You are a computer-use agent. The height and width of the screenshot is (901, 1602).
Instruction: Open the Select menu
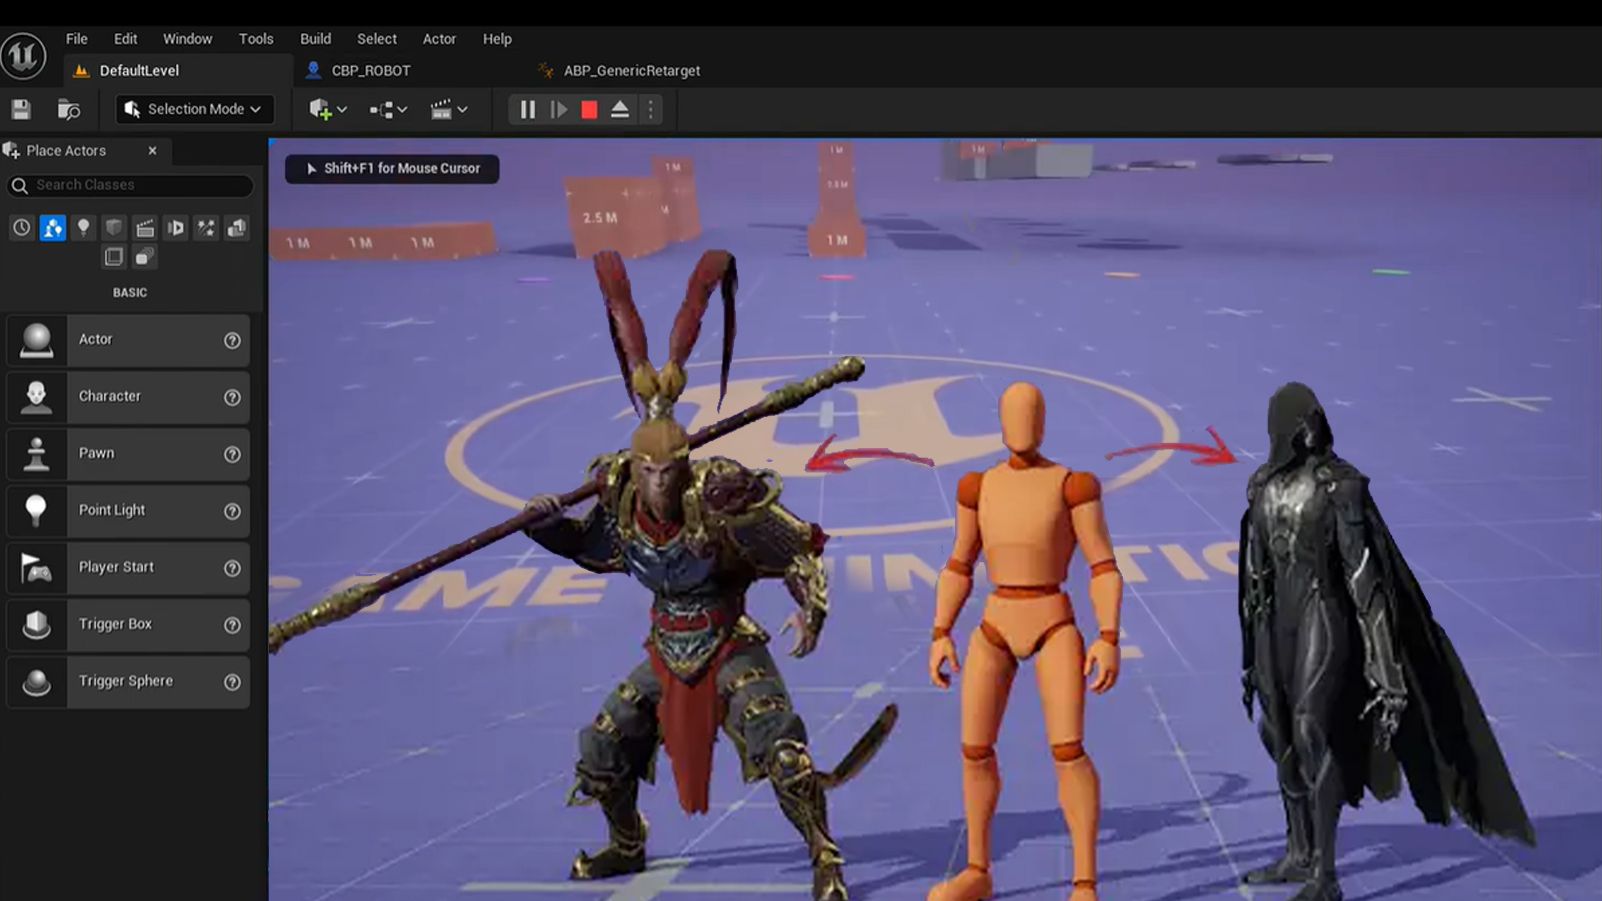tap(377, 39)
